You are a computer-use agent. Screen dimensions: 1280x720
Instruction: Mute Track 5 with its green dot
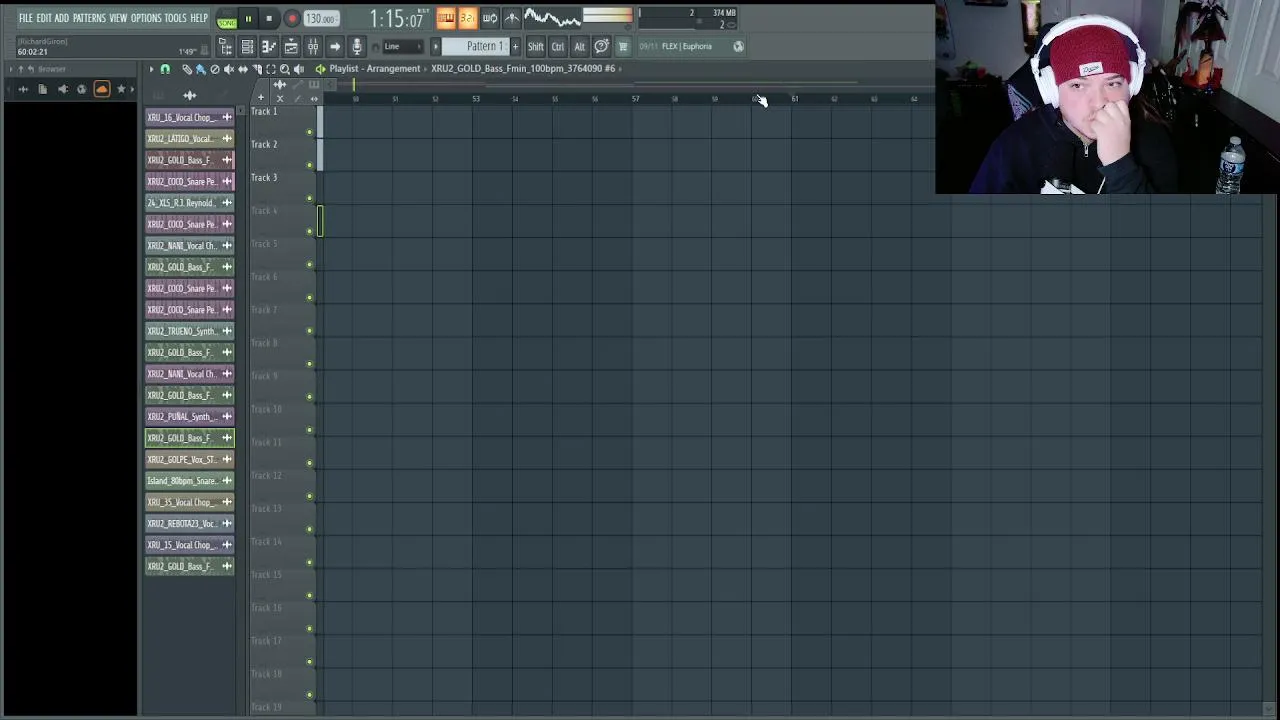pos(309,264)
